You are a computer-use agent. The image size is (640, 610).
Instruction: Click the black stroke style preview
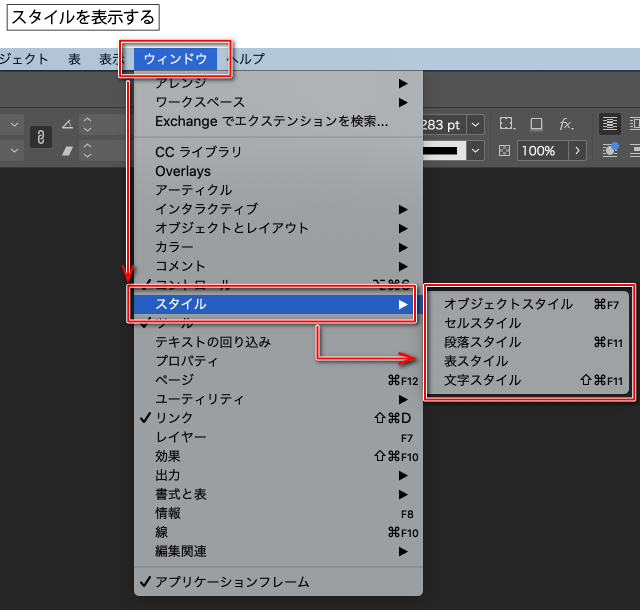pos(444,151)
